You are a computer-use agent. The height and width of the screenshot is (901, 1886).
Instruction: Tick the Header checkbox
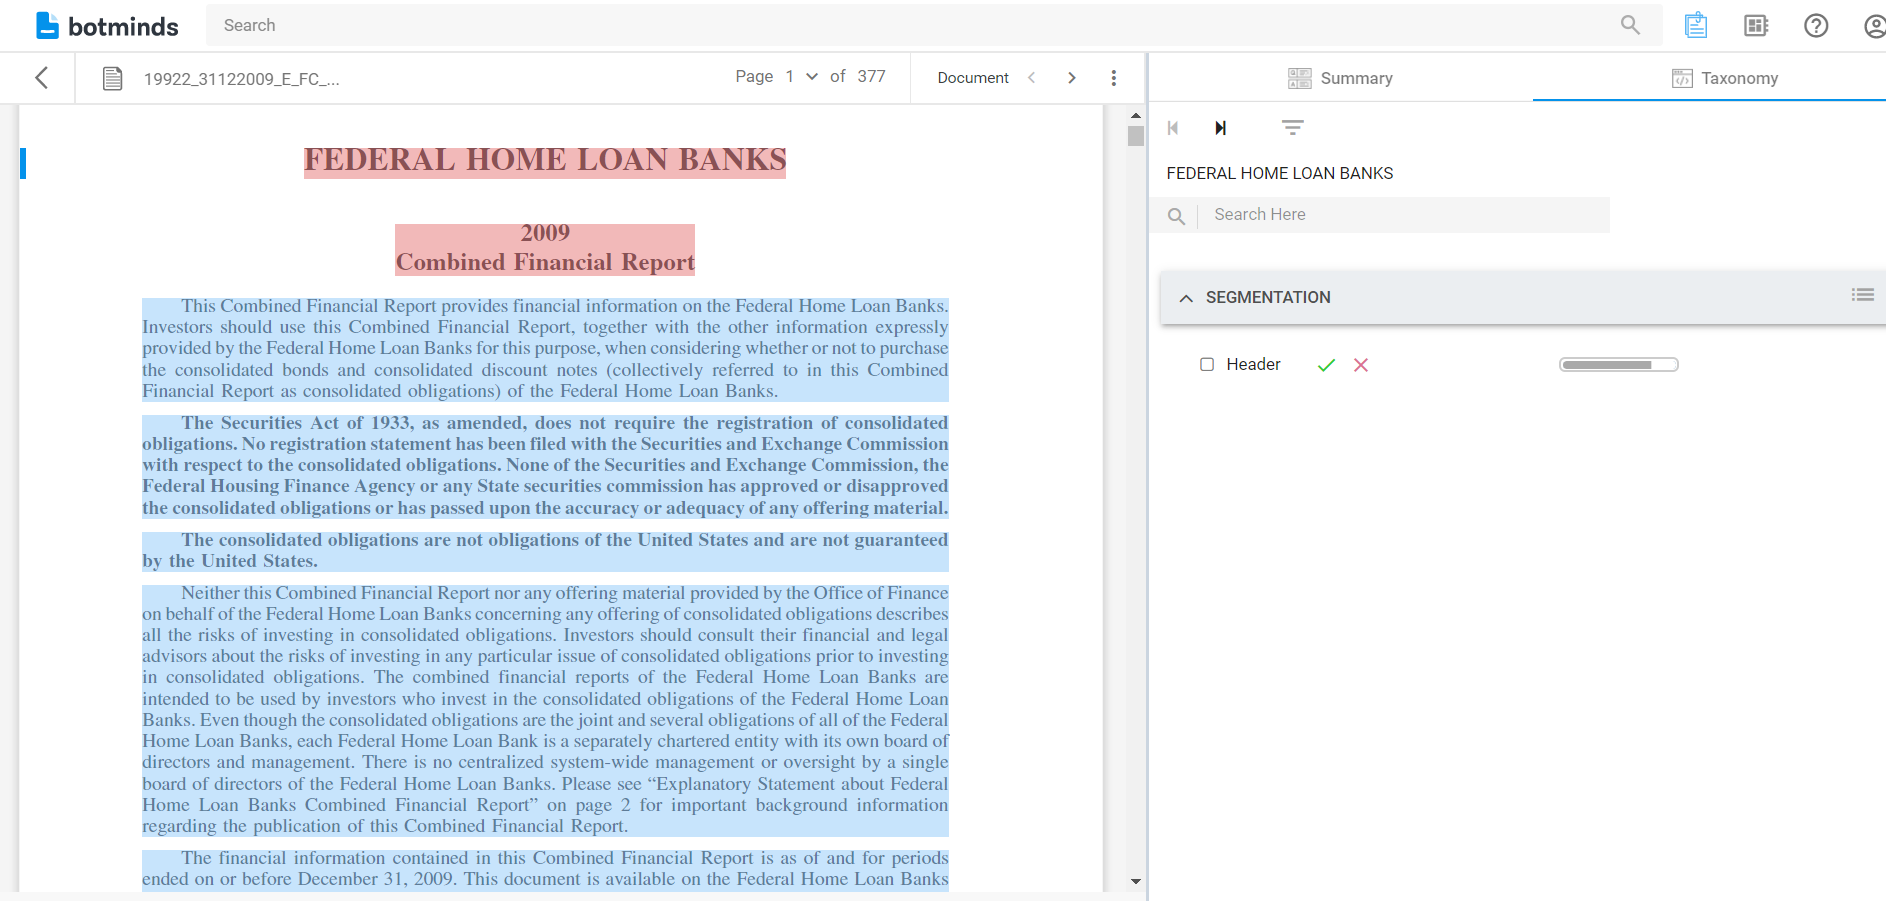pos(1207,365)
